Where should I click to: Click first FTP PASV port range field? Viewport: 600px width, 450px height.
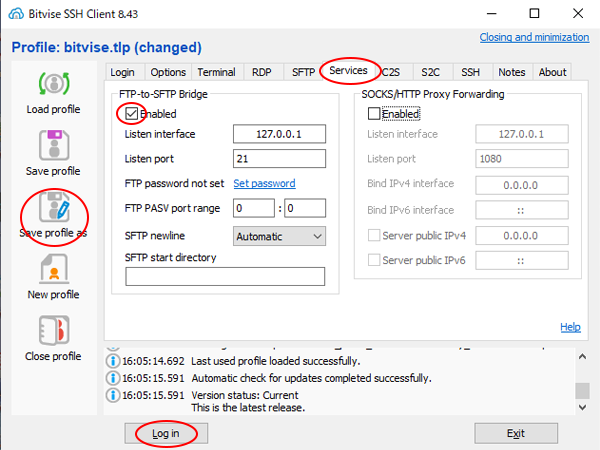(x=254, y=208)
